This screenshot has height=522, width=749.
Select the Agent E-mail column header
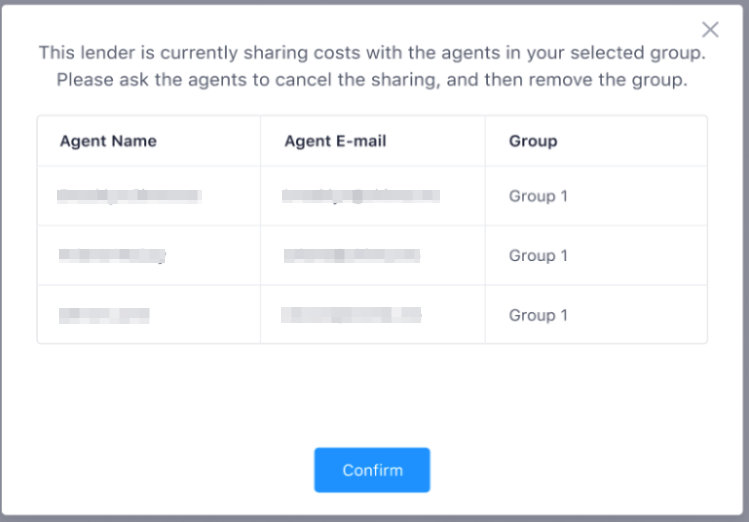pyautogui.click(x=335, y=141)
